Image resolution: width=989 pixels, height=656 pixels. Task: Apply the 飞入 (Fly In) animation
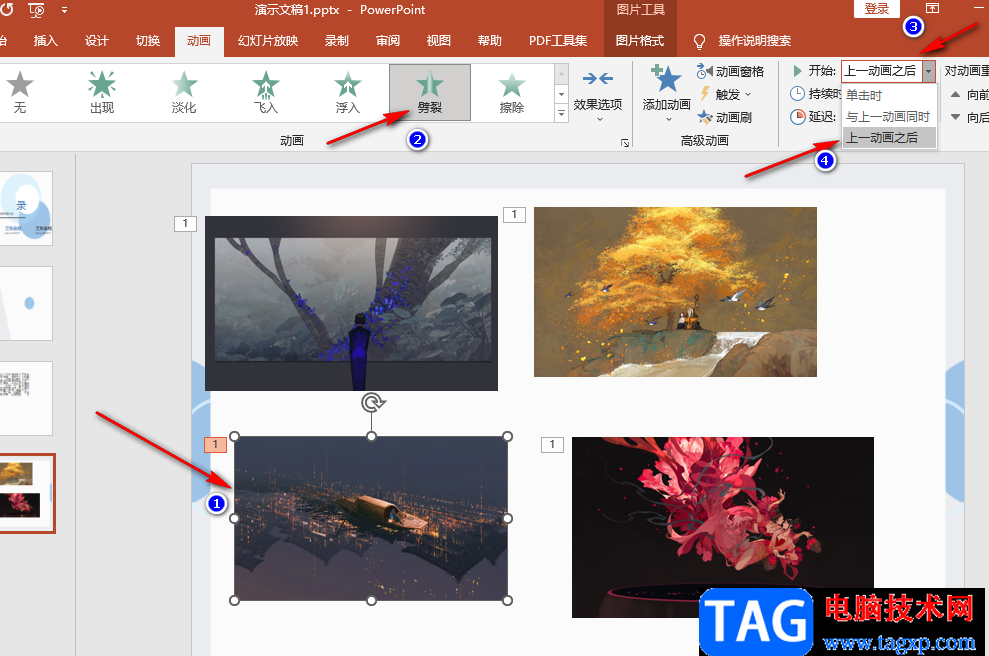click(x=266, y=92)
